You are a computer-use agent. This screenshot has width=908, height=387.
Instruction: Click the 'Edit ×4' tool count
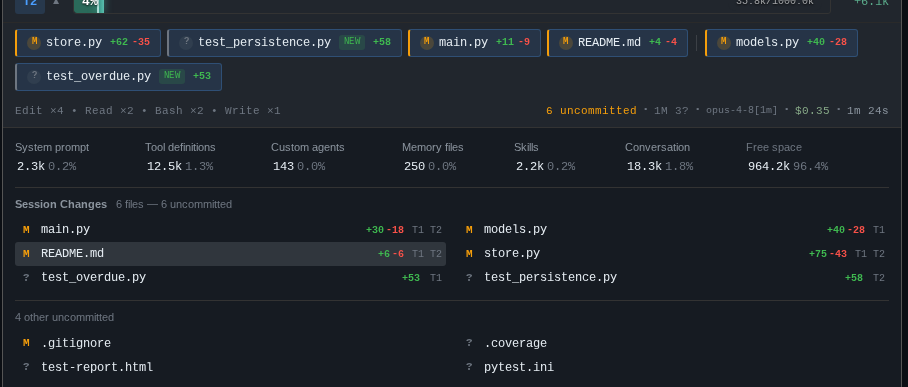coord(39,111)
